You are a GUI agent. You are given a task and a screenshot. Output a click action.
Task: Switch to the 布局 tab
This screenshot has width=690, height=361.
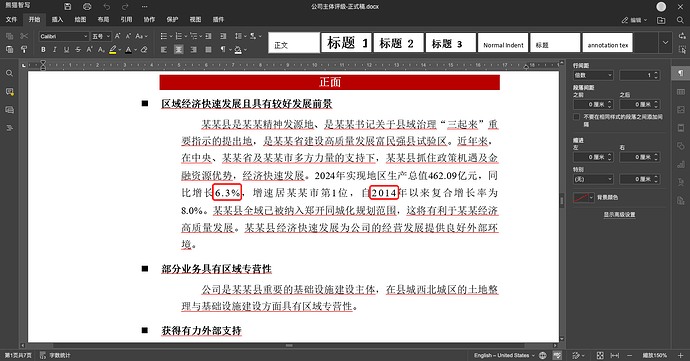103,19
